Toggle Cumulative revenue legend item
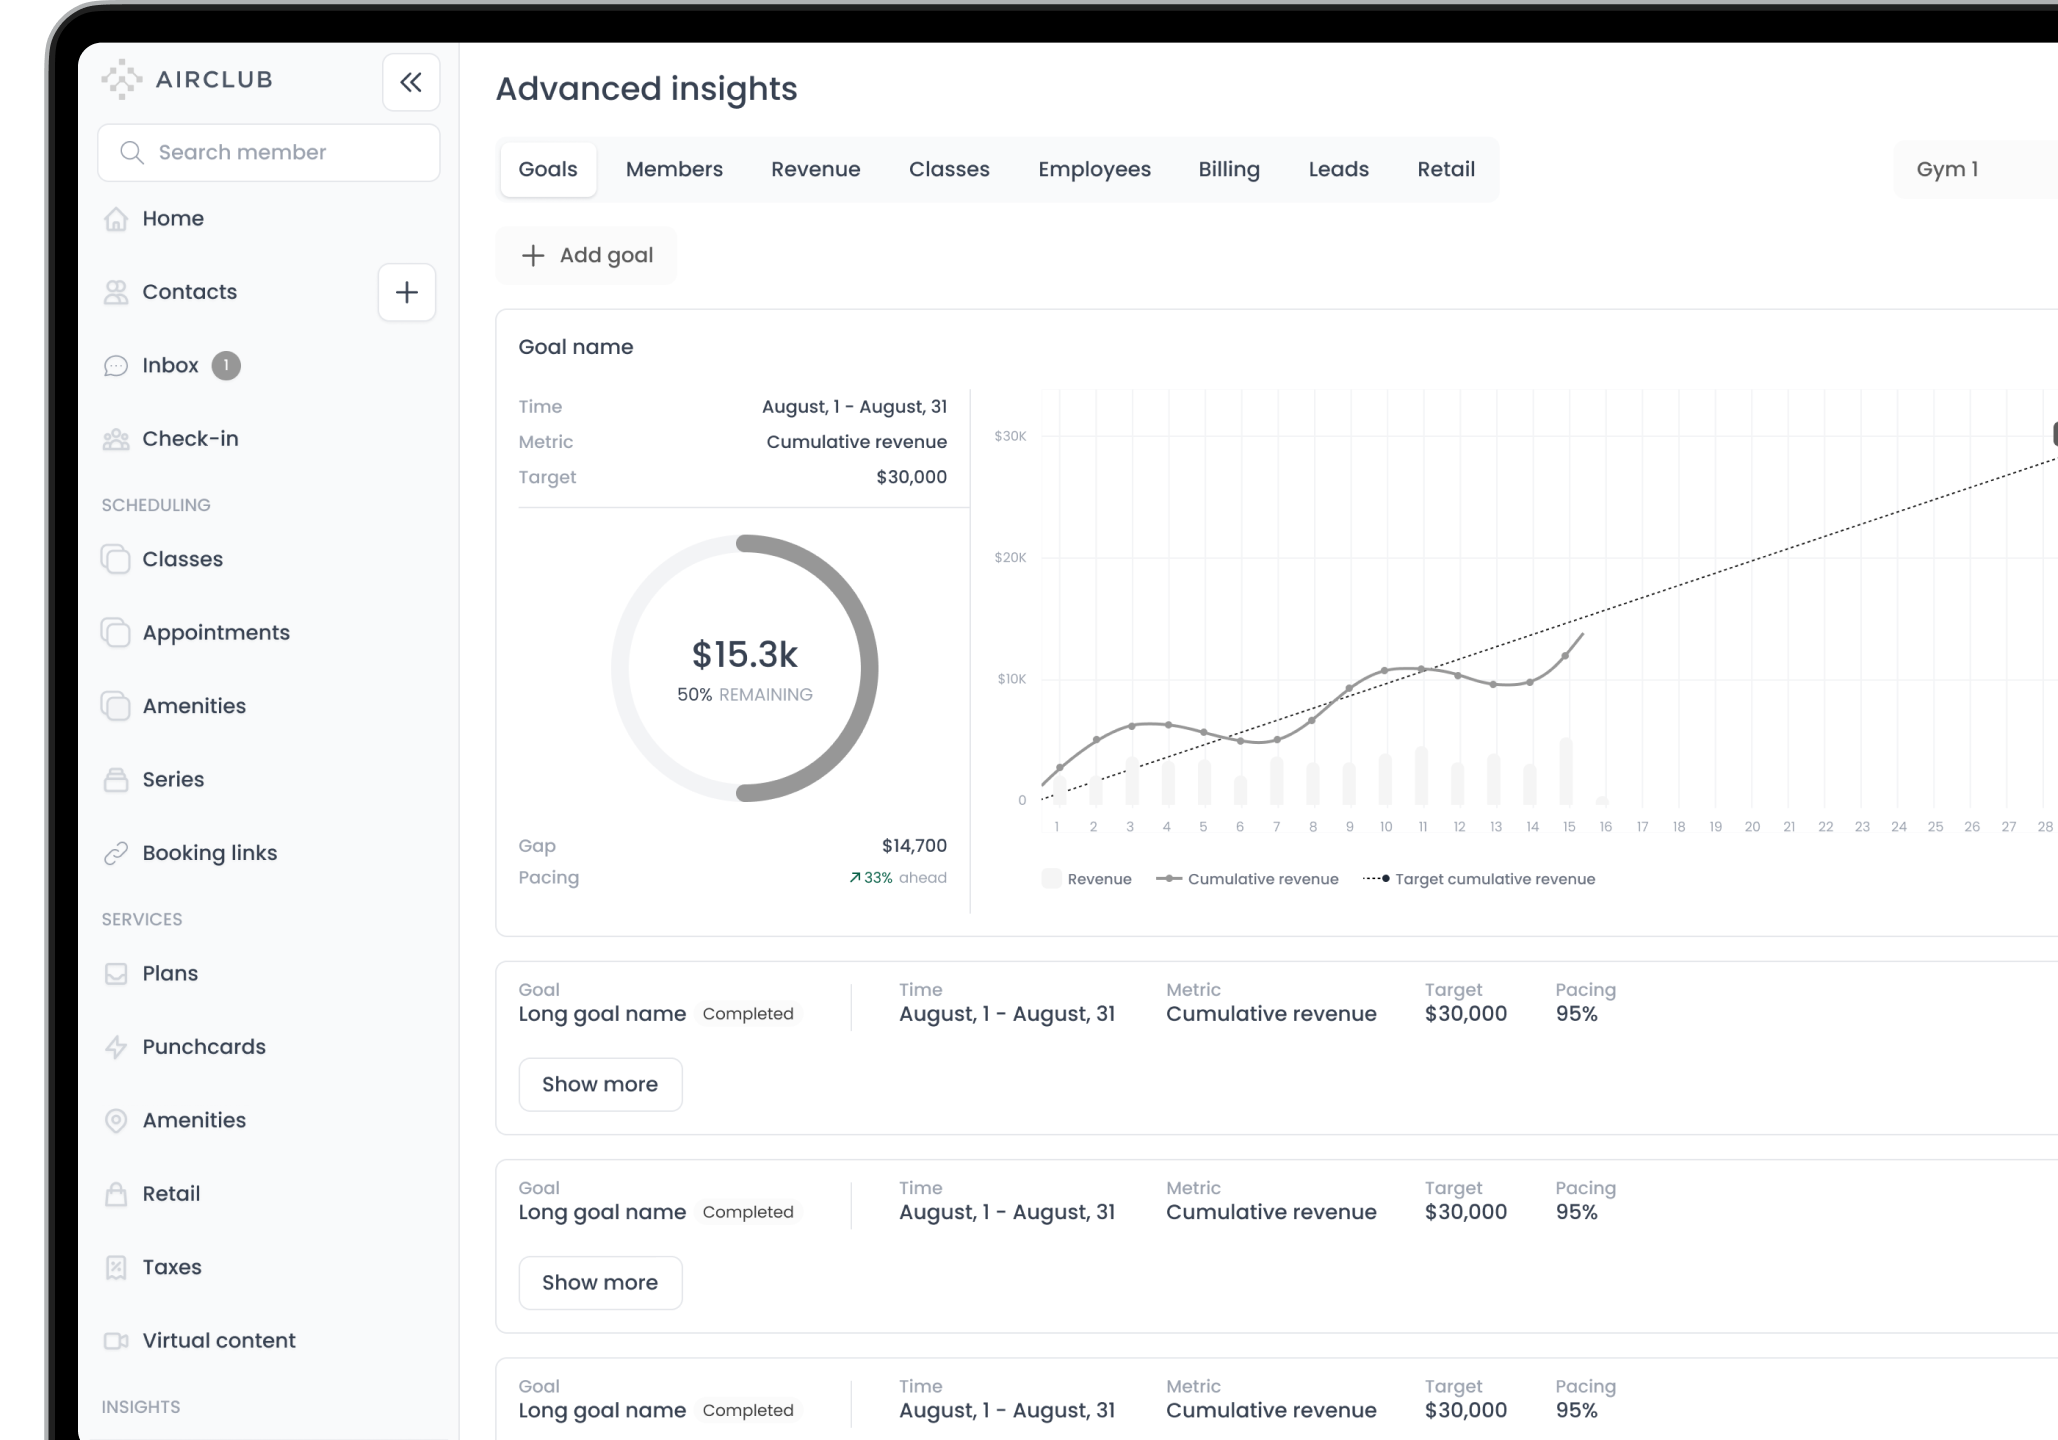The width and height of the screenshot is (2058, 1440). [x=1247, y=879]
